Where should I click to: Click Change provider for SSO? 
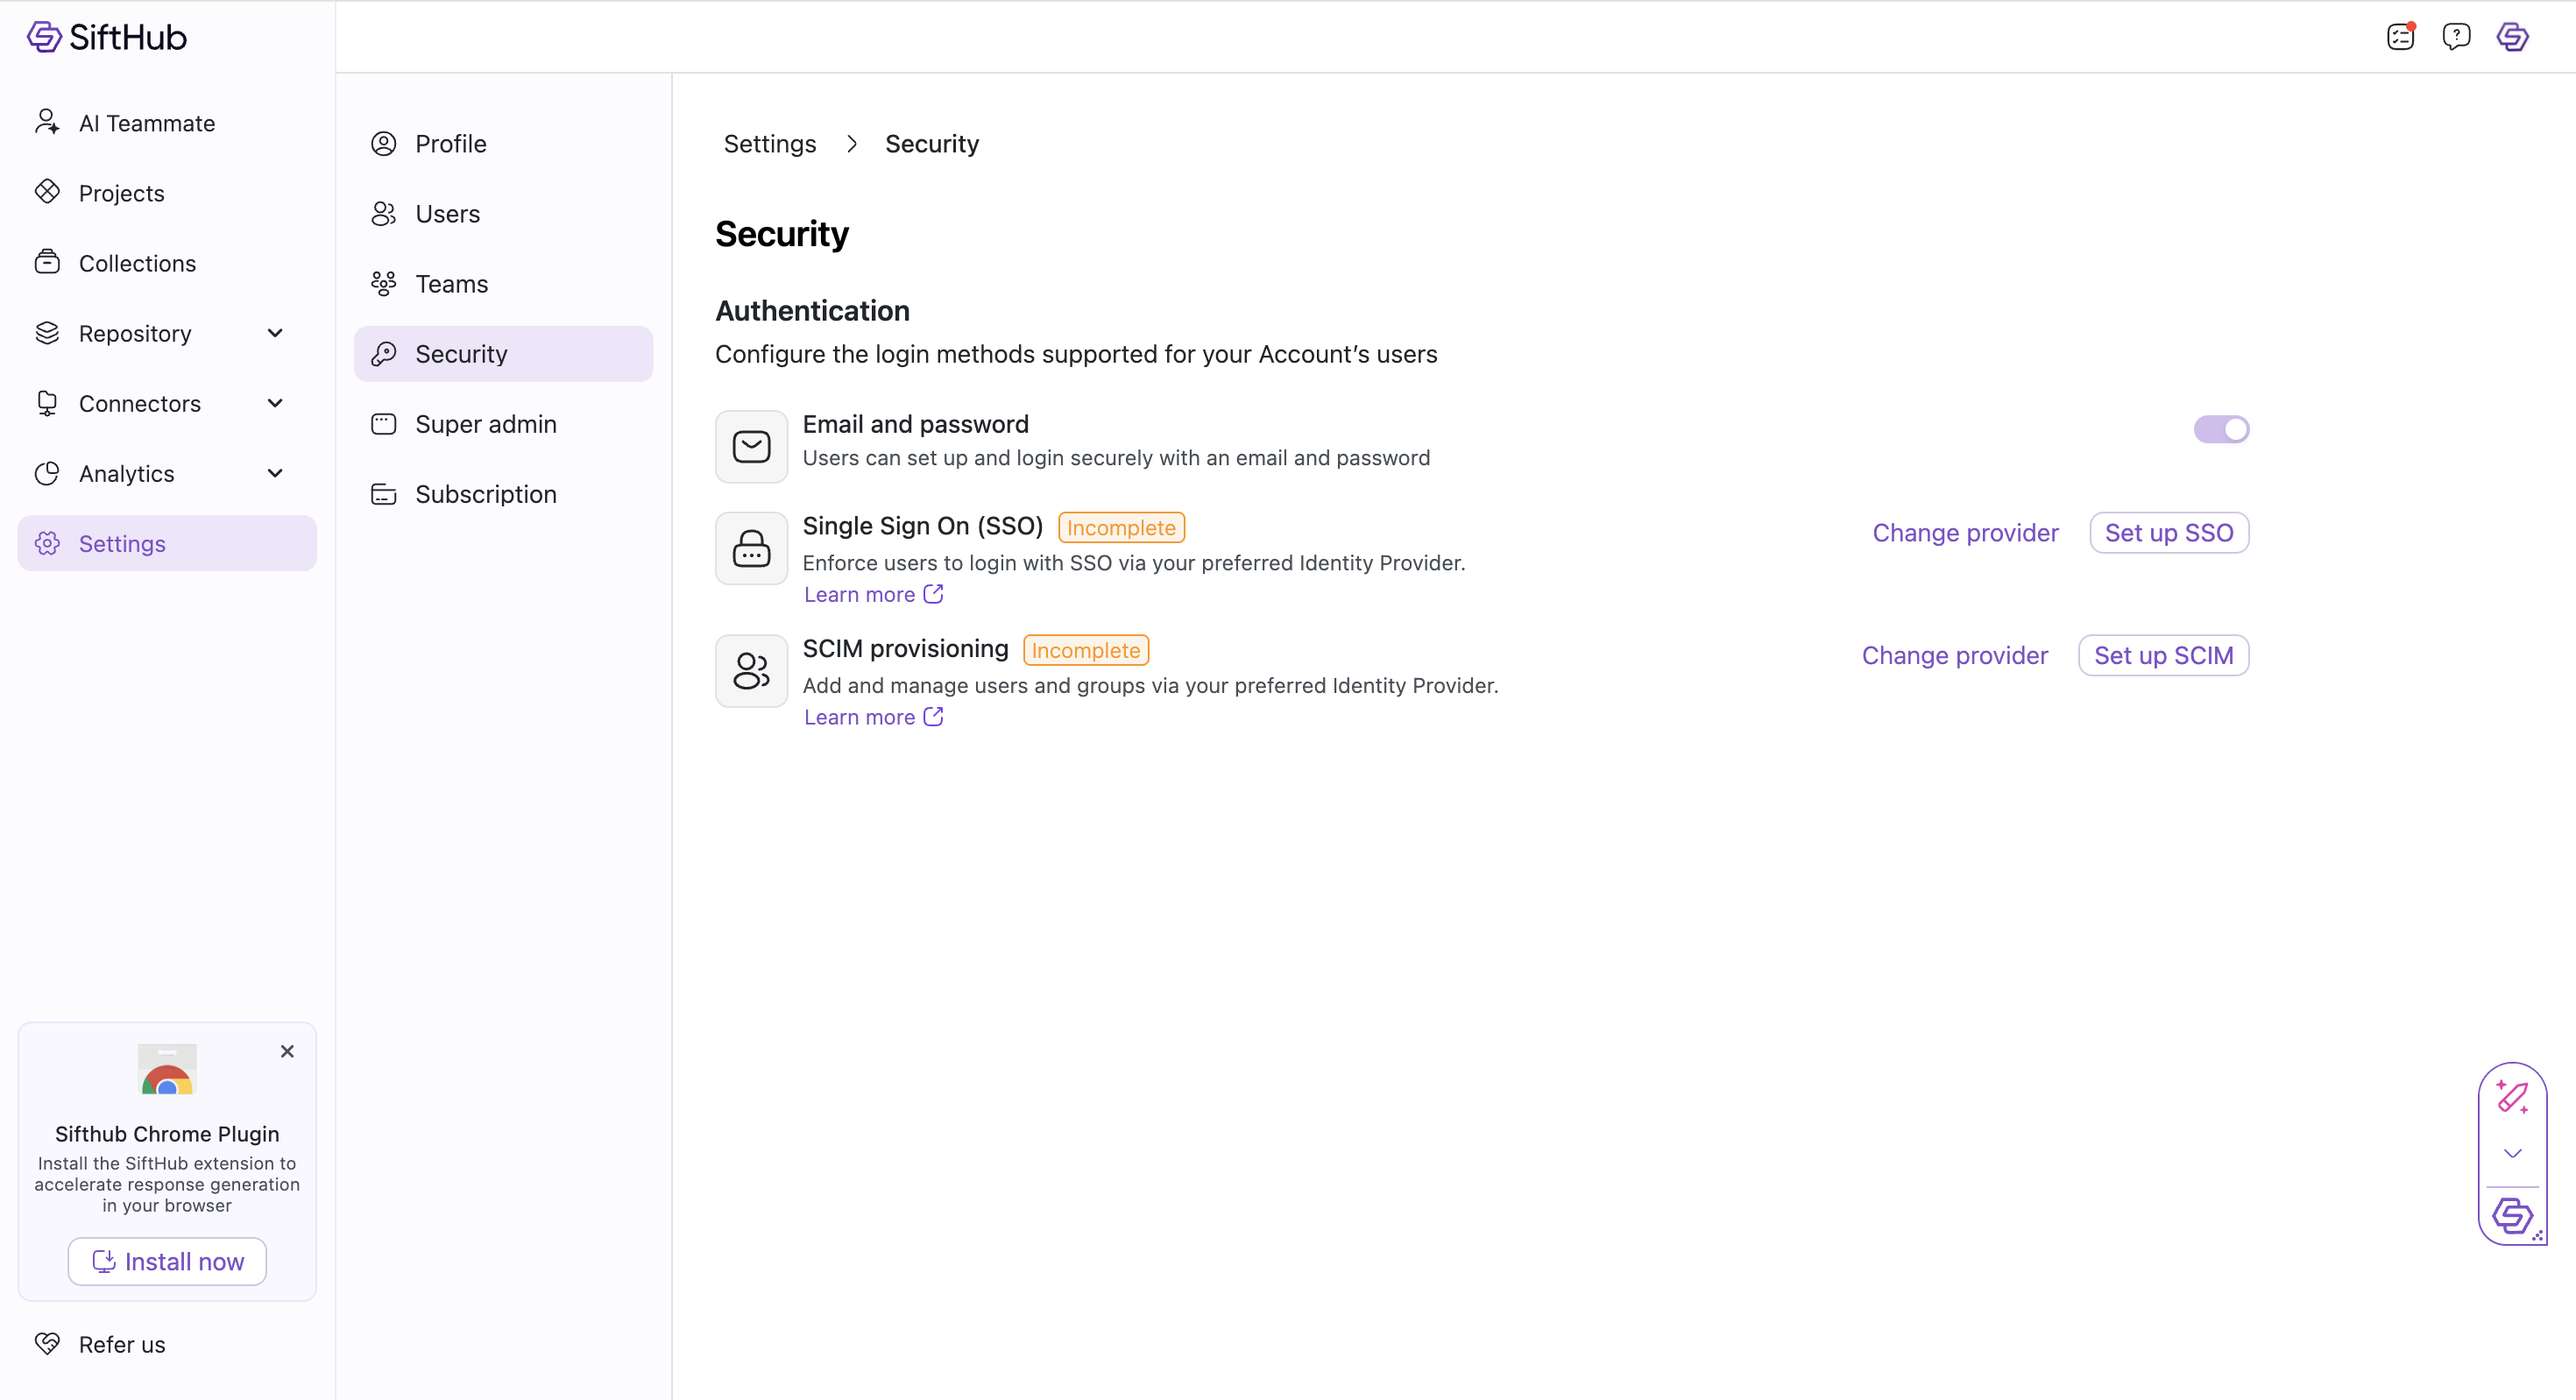1964,532
